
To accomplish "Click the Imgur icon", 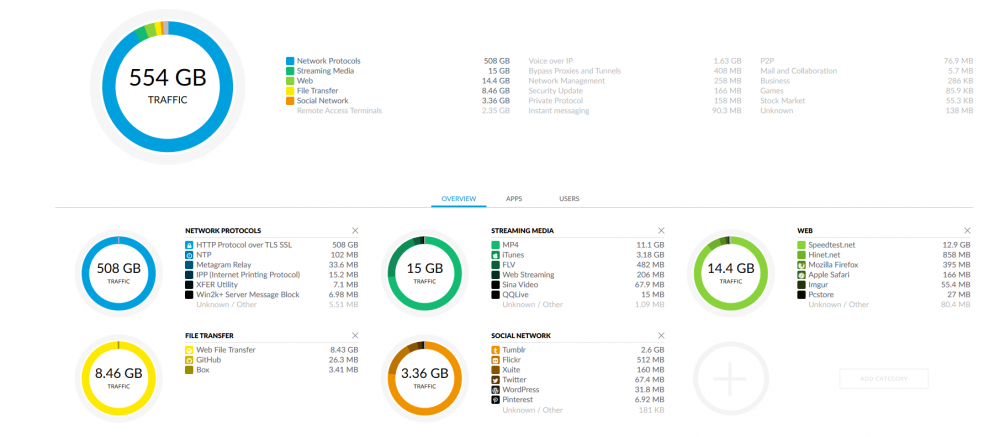I will pos(801,285).
